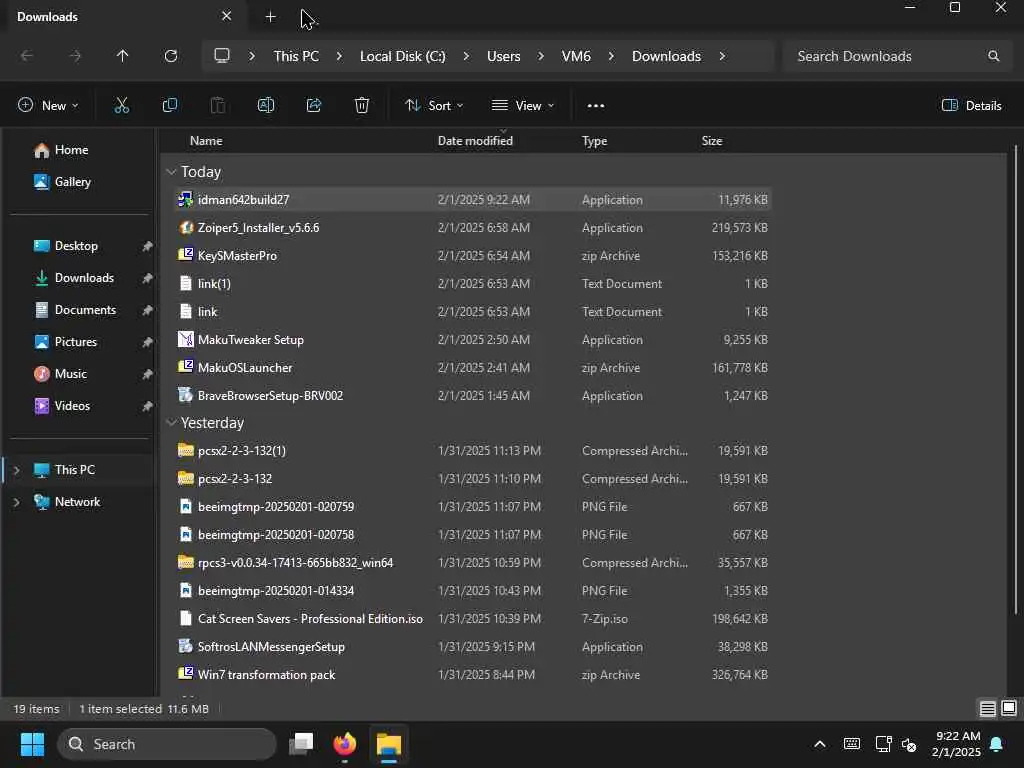The height and width of the screenshot is (768, 1024).
Task: Open Task View on taskbar
Action: (301, 744)
